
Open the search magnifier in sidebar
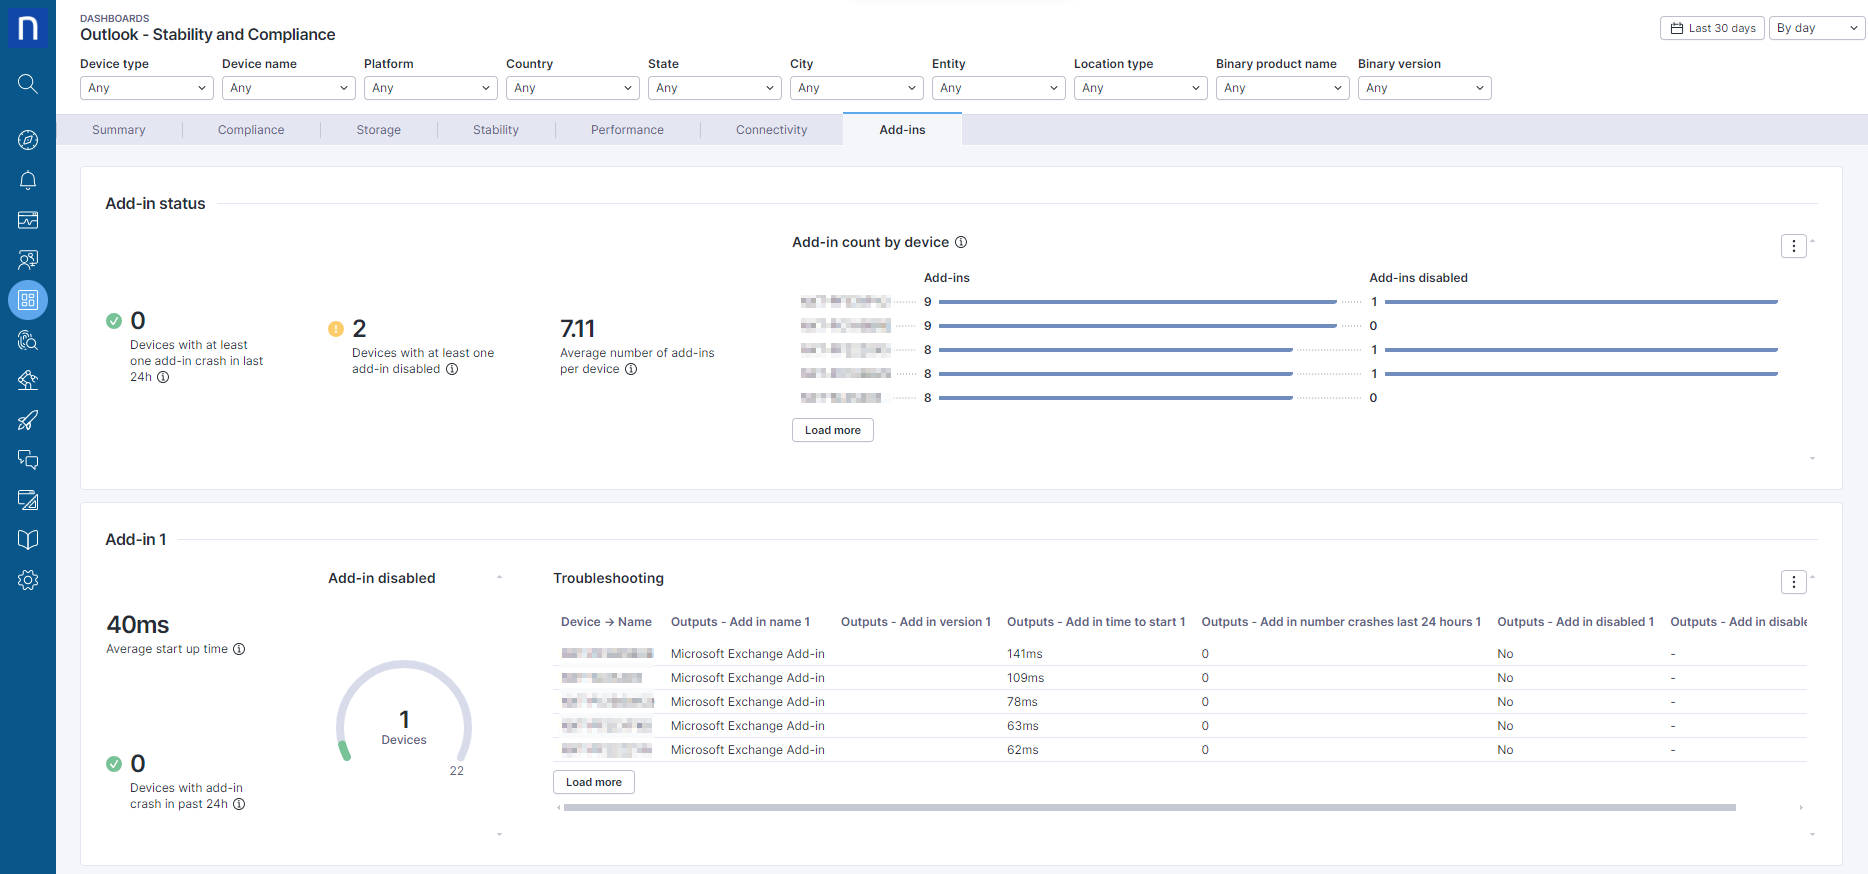[x=28, y=84]
